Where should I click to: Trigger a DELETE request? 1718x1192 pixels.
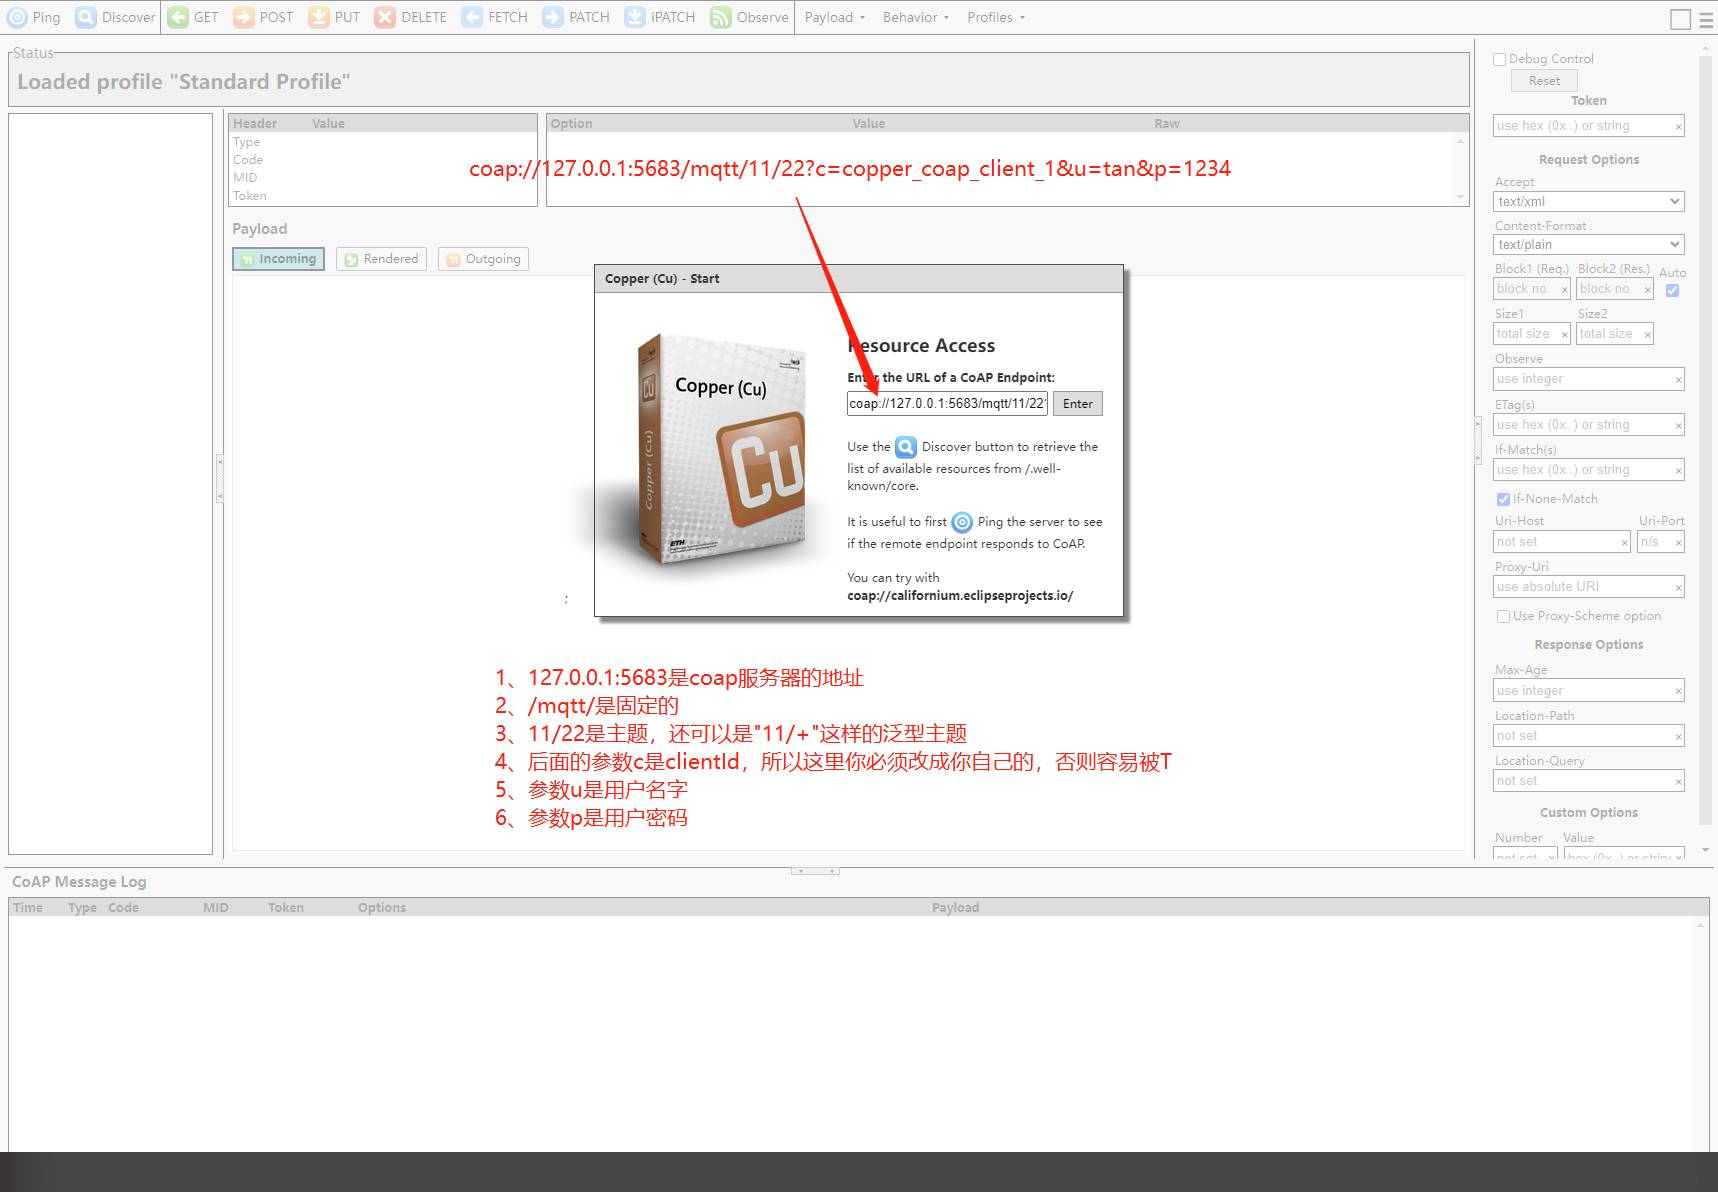click(x=410, y=17)
